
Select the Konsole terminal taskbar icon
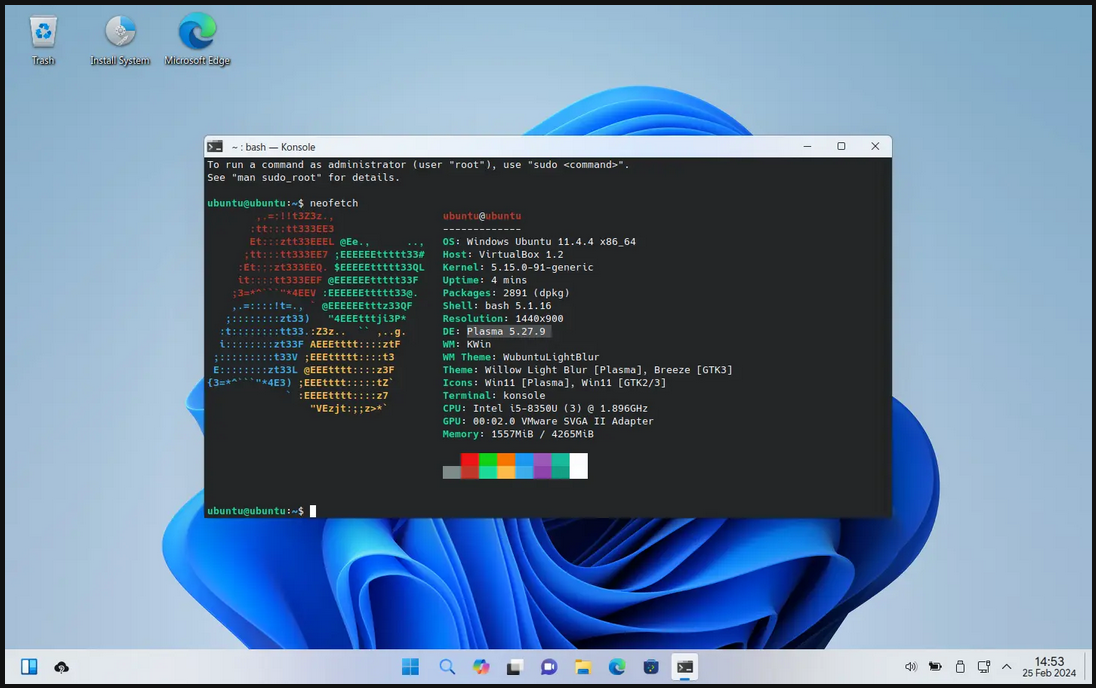[685, 667]
